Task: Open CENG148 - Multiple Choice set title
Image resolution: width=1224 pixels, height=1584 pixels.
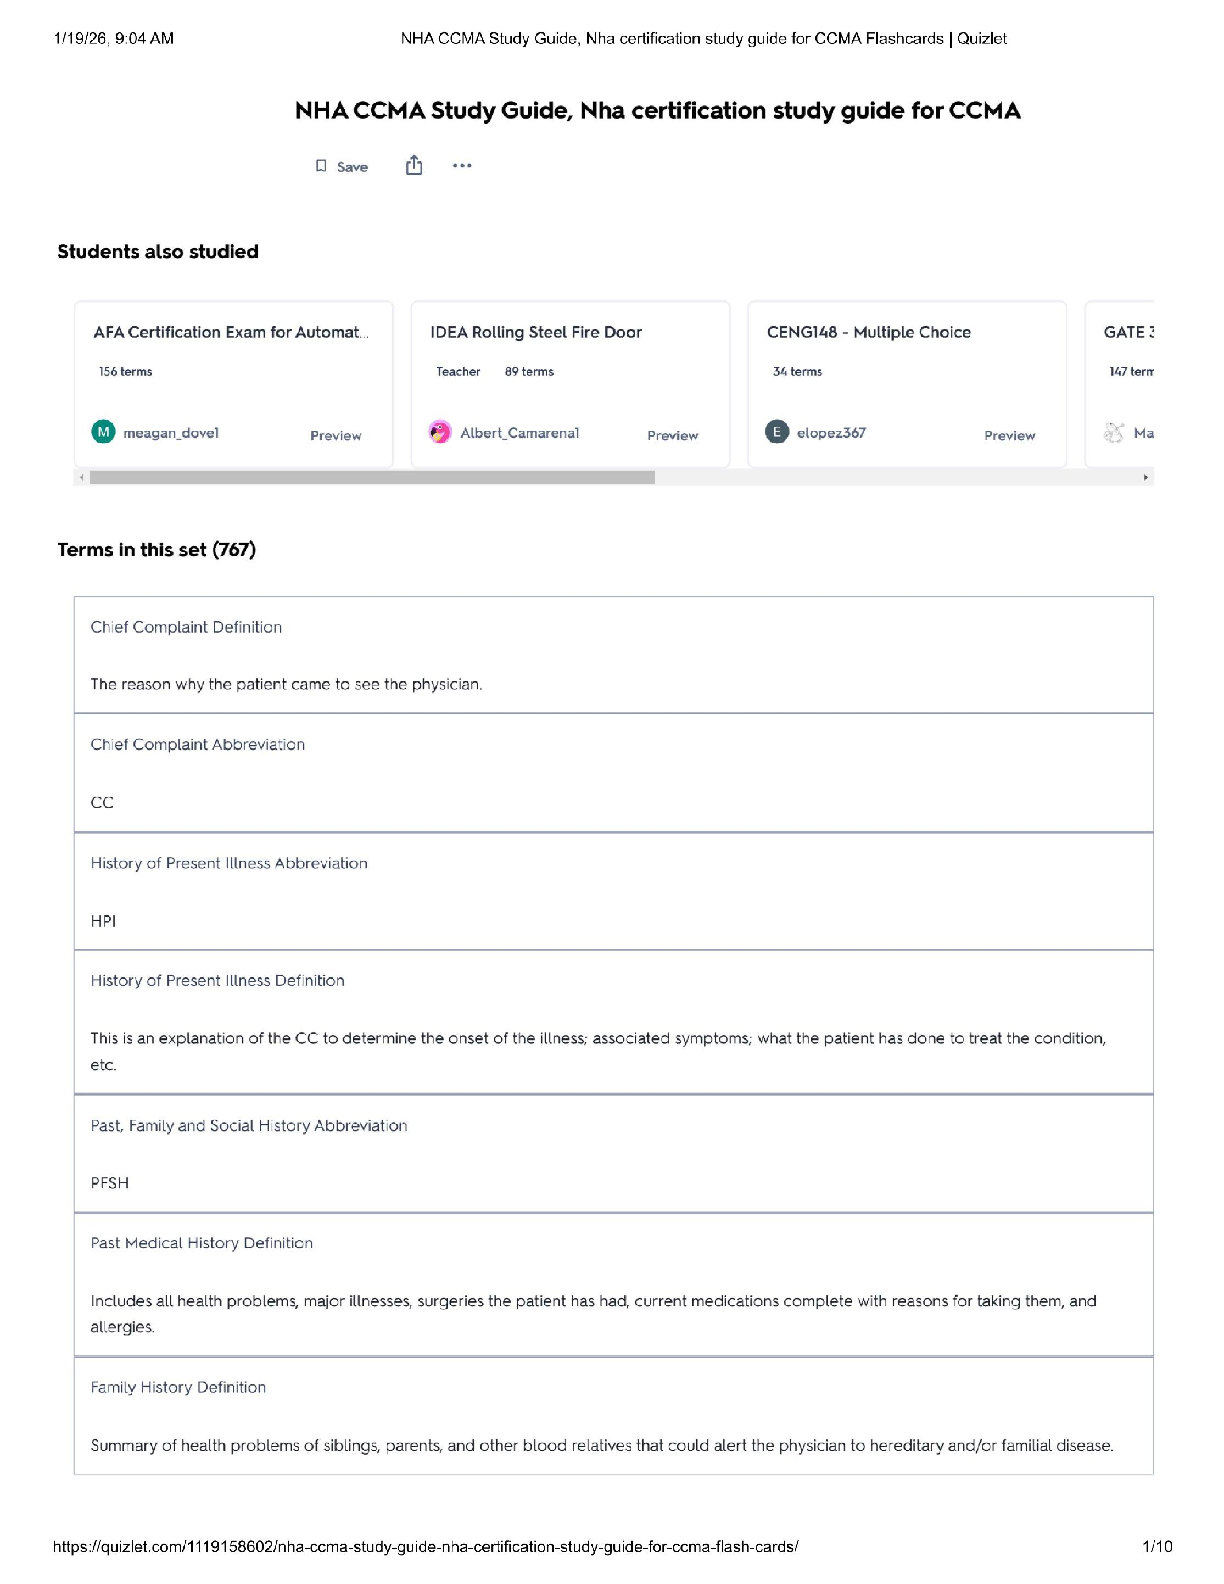Action: (x=868, y=332)
